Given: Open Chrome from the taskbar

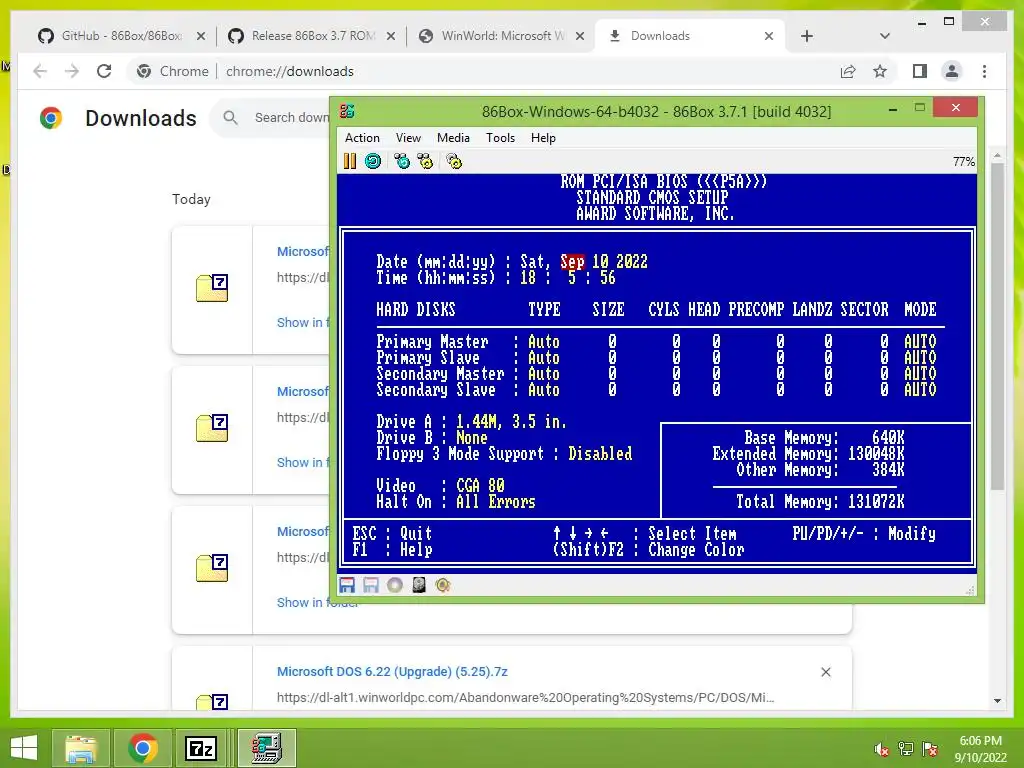Looking at the screenshot, I should tap(142, 748).
